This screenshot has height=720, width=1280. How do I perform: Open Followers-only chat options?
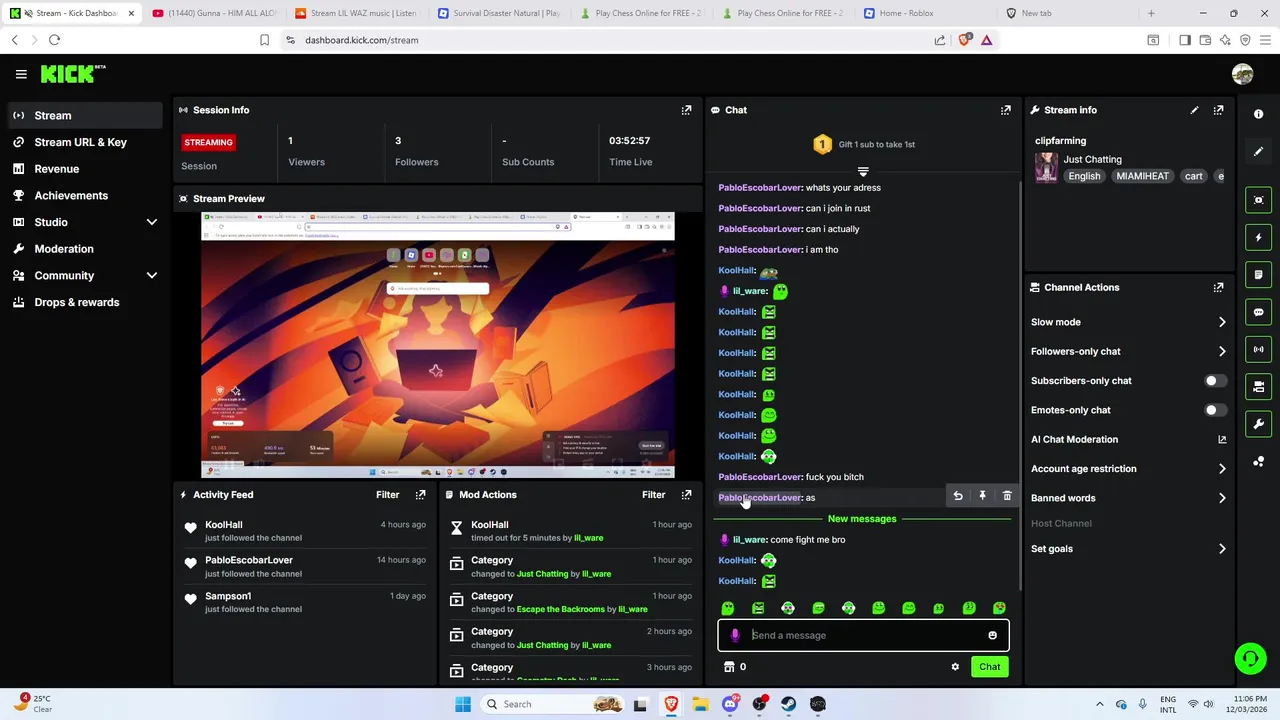(x=1129, y=351)
